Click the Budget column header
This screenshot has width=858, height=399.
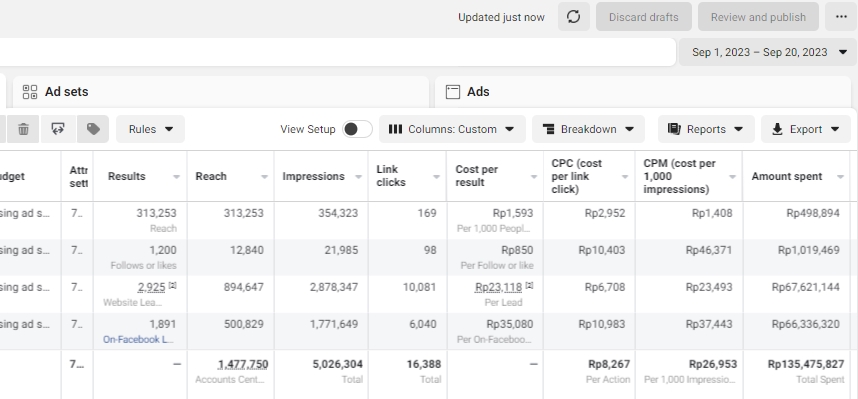pyautogui.click(x=31, y=176)
